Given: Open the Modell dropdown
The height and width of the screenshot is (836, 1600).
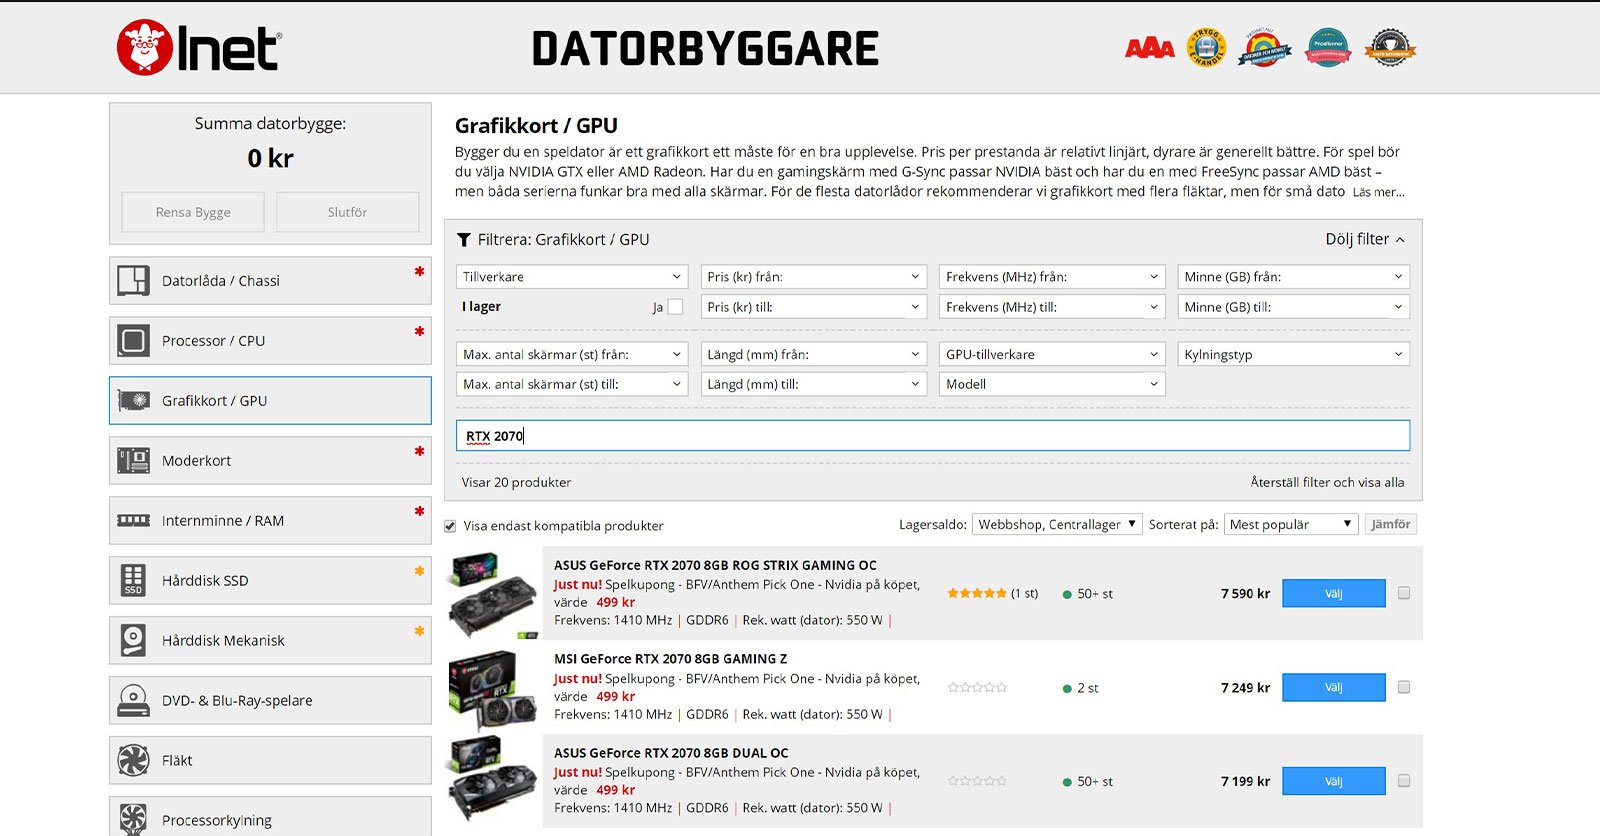Looking at the screenshot, I should click(1052, 384).
